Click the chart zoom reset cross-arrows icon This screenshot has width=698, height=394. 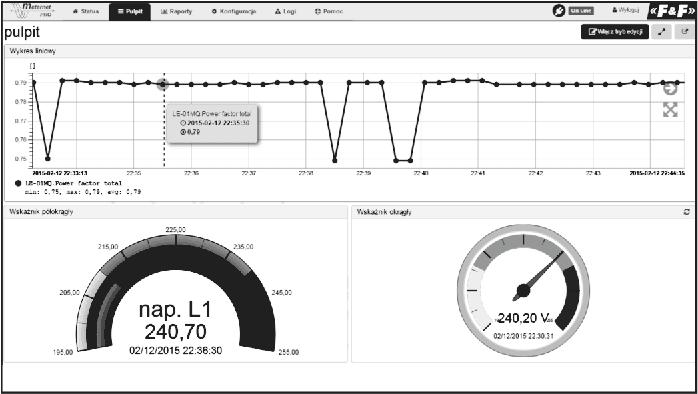670,110
